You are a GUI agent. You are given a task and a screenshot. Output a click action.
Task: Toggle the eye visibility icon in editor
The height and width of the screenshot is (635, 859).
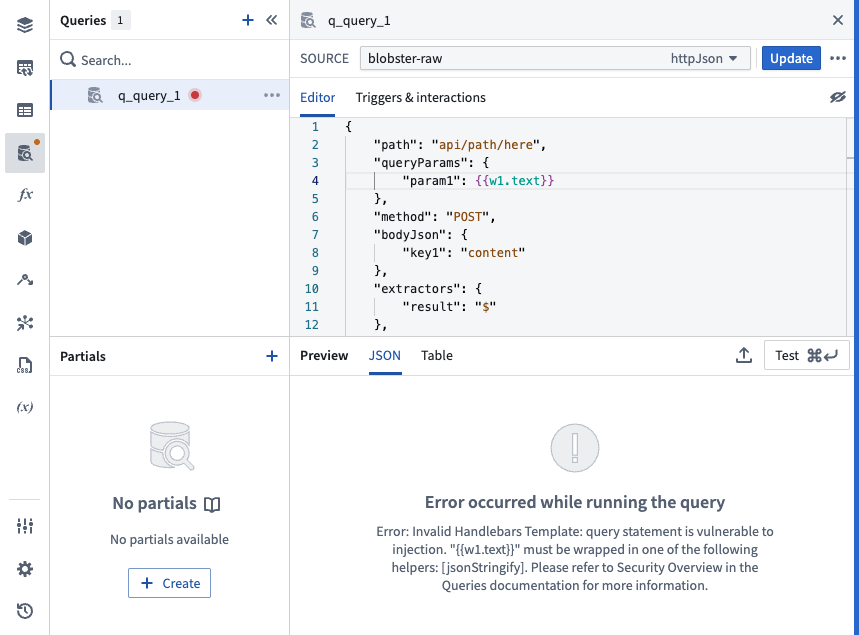tap(838, 98)
